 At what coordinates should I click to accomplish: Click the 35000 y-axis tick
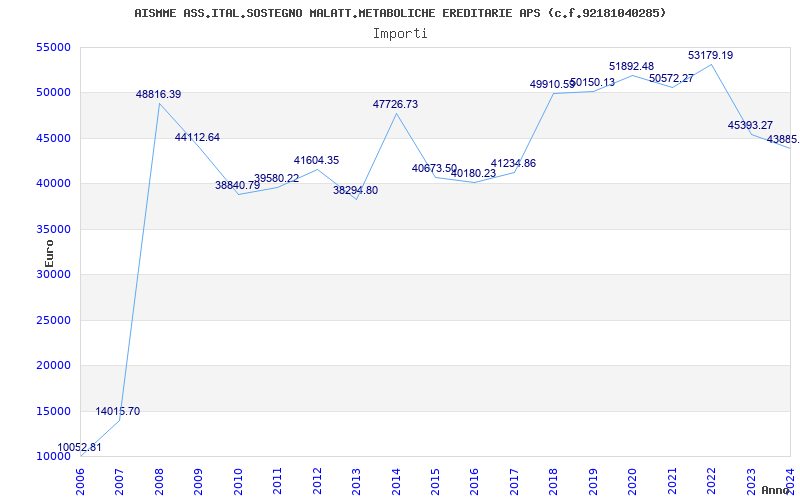(53, 229)
